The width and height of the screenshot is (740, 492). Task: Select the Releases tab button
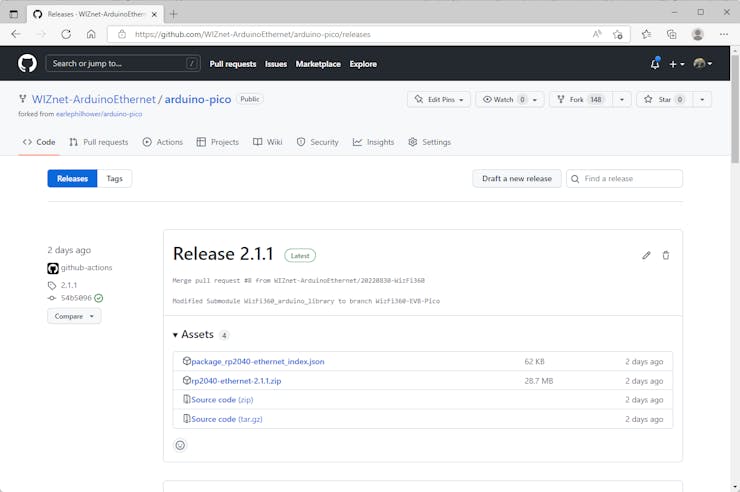pos(72,178)
